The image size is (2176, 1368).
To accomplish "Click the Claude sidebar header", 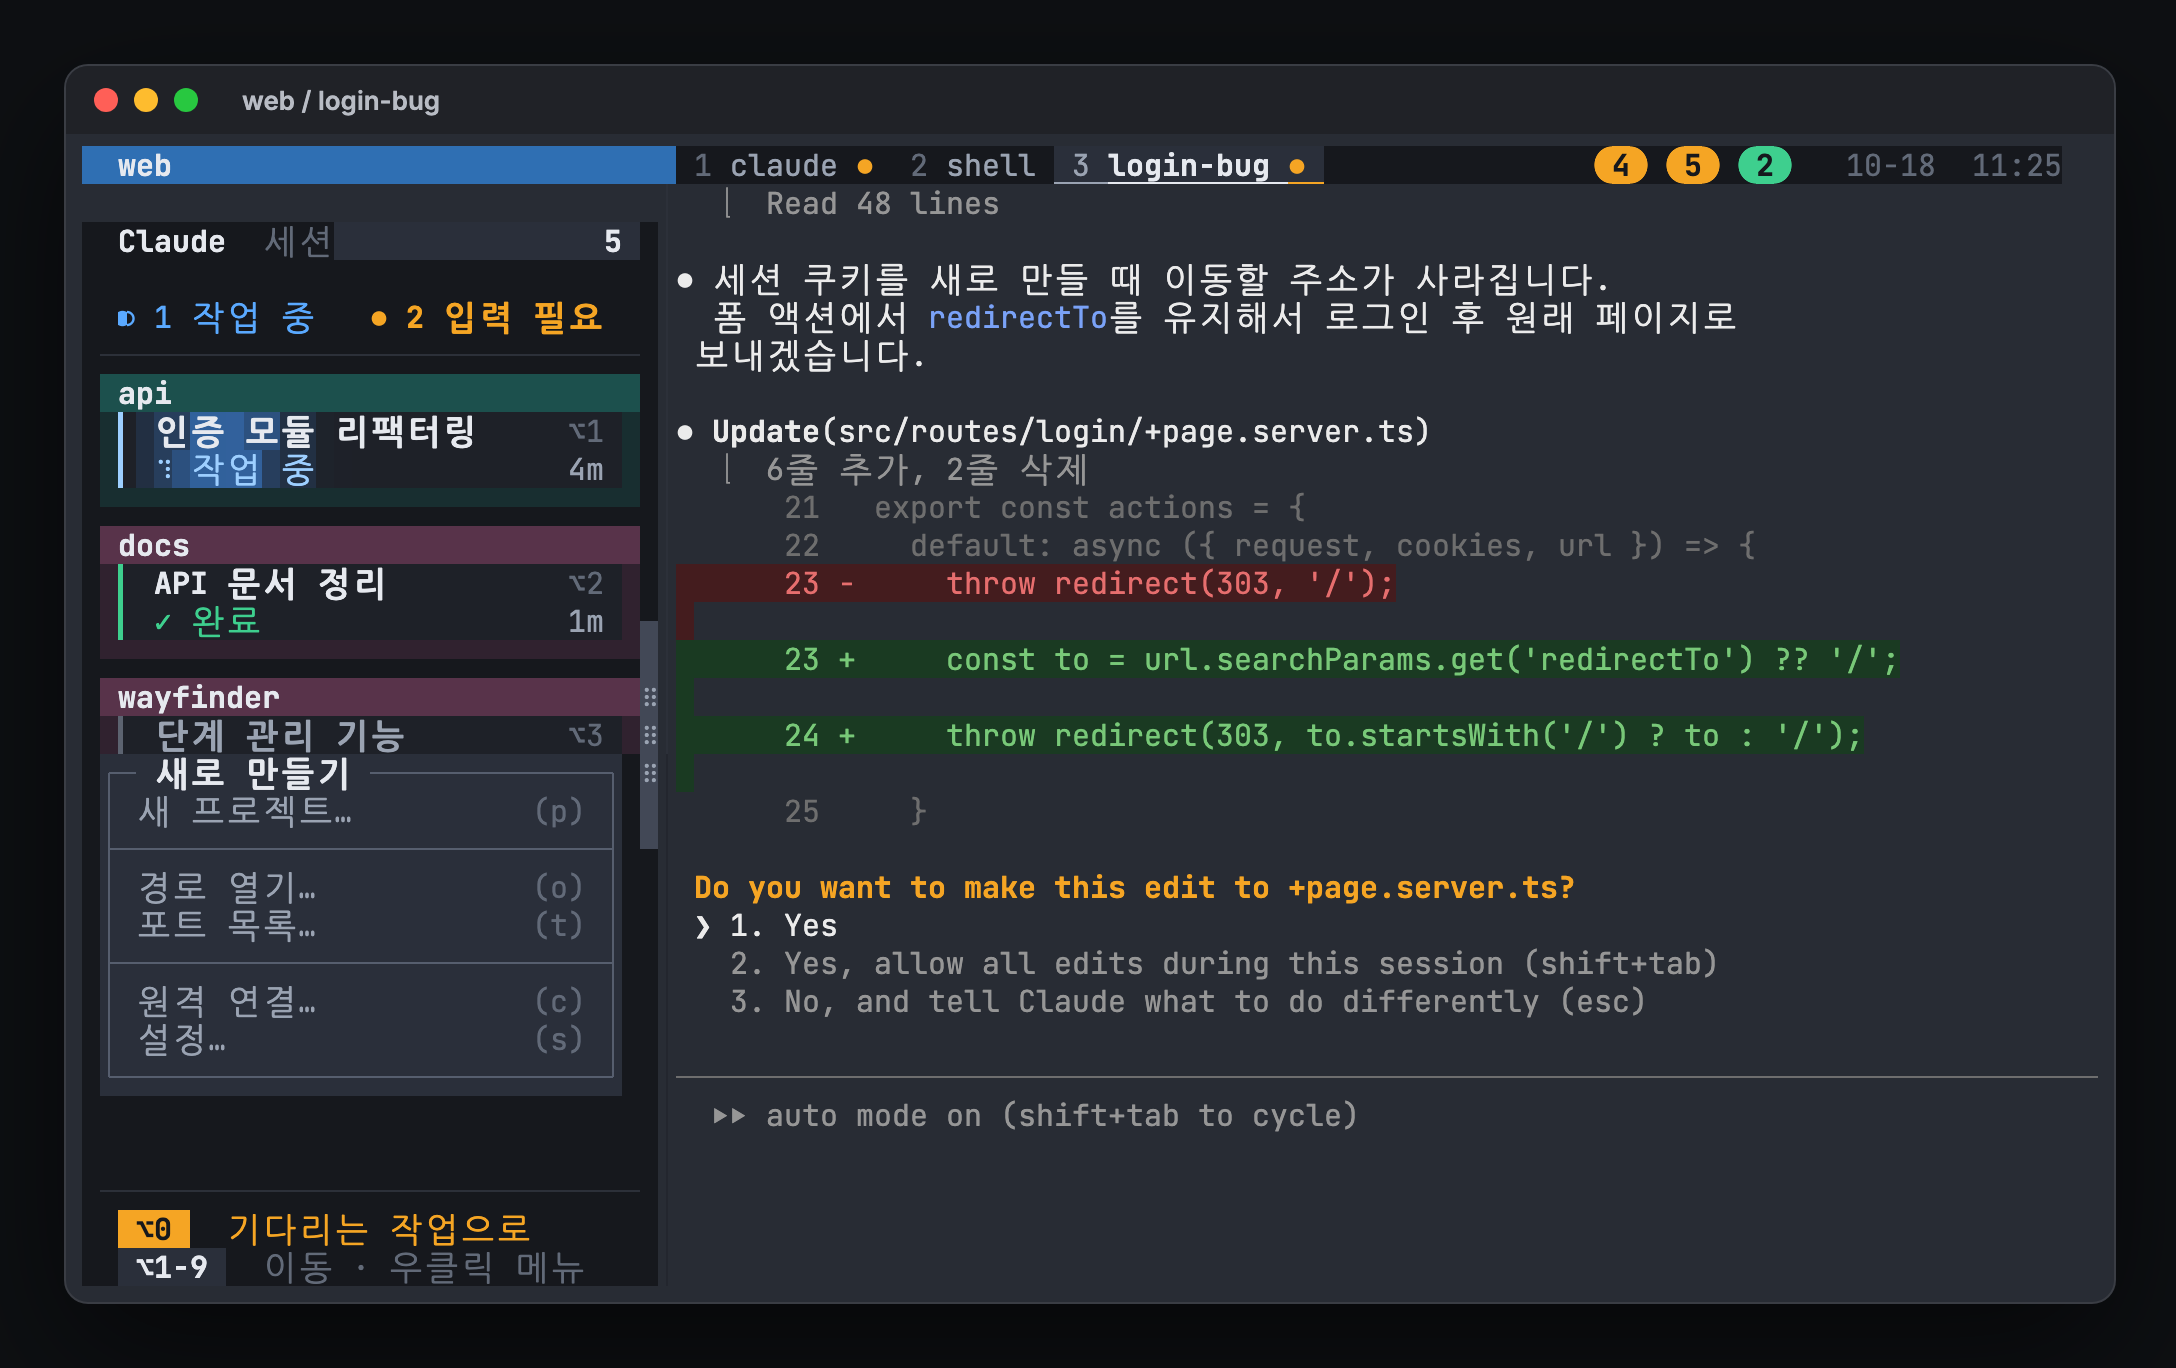I will tap(171, 241).
